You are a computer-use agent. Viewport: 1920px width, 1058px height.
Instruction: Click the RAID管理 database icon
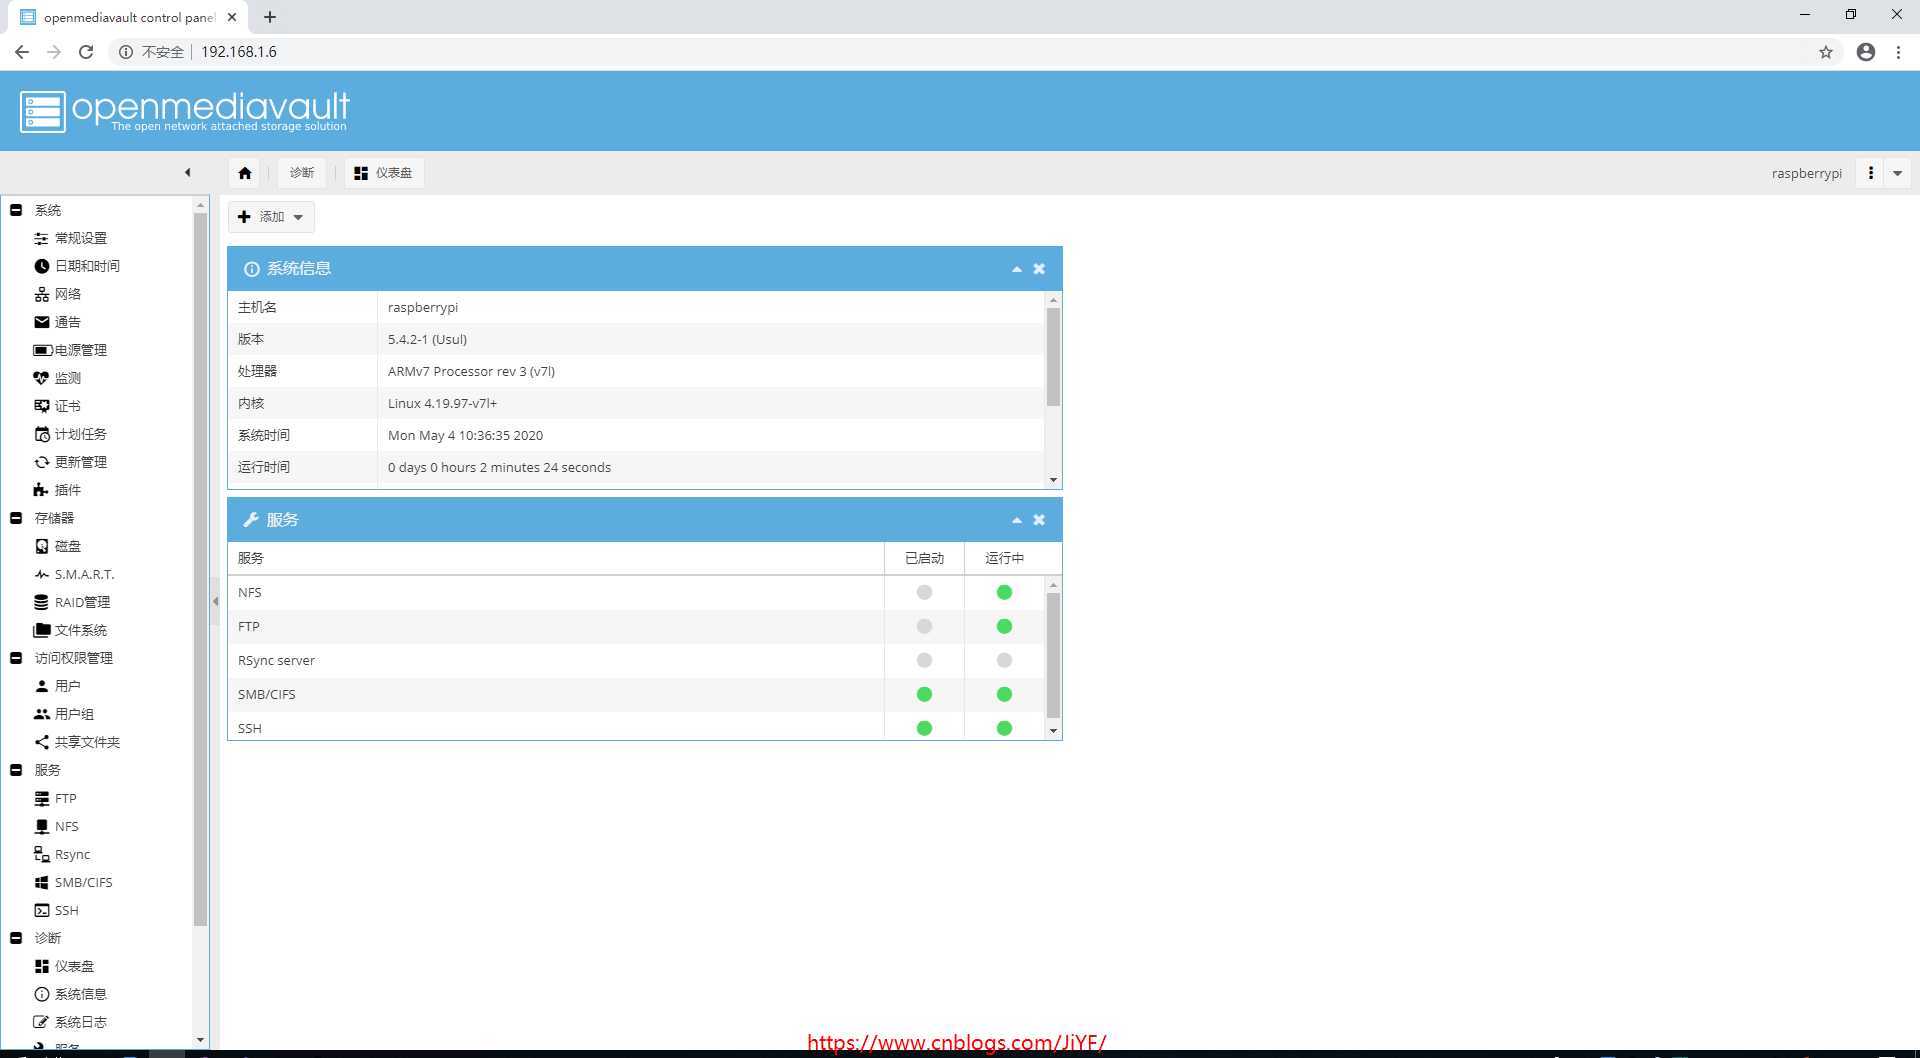coord(41,602)
